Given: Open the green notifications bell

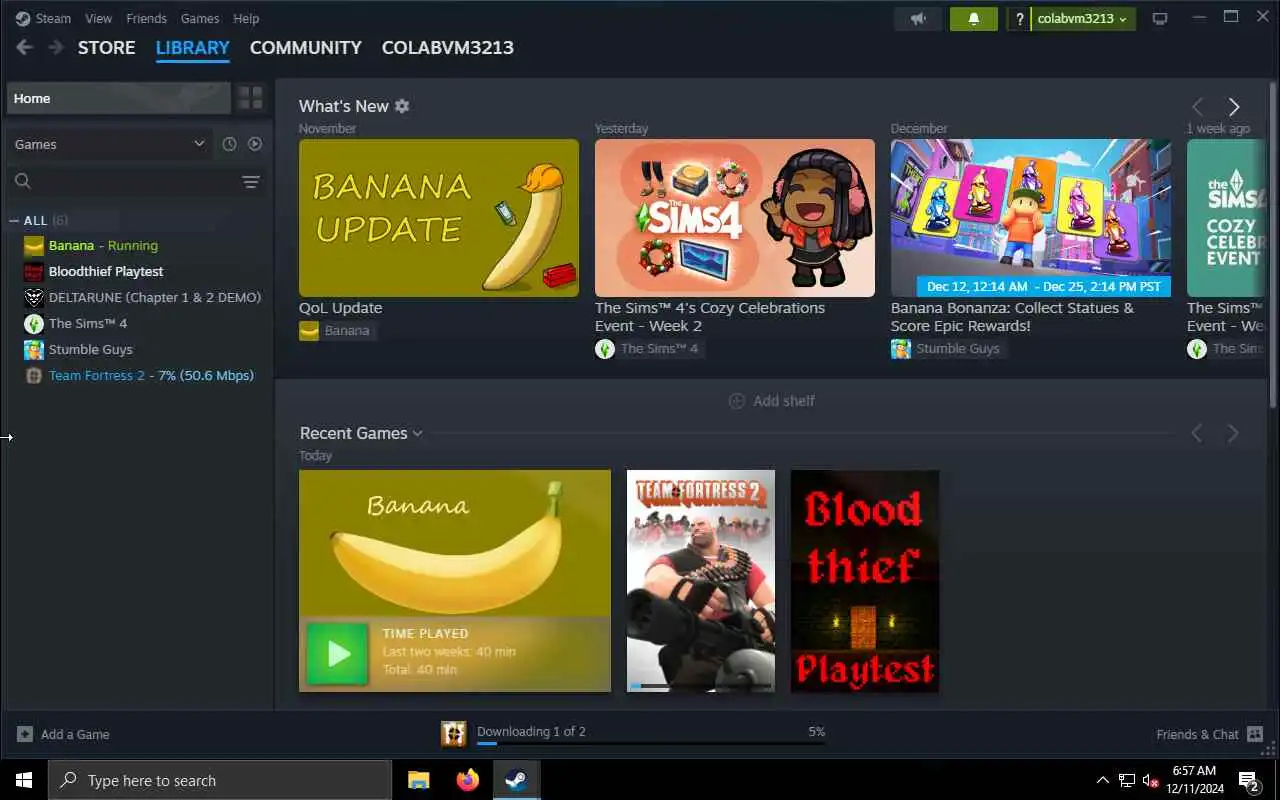Looking at the screenshot, I should tap(973, 19).
